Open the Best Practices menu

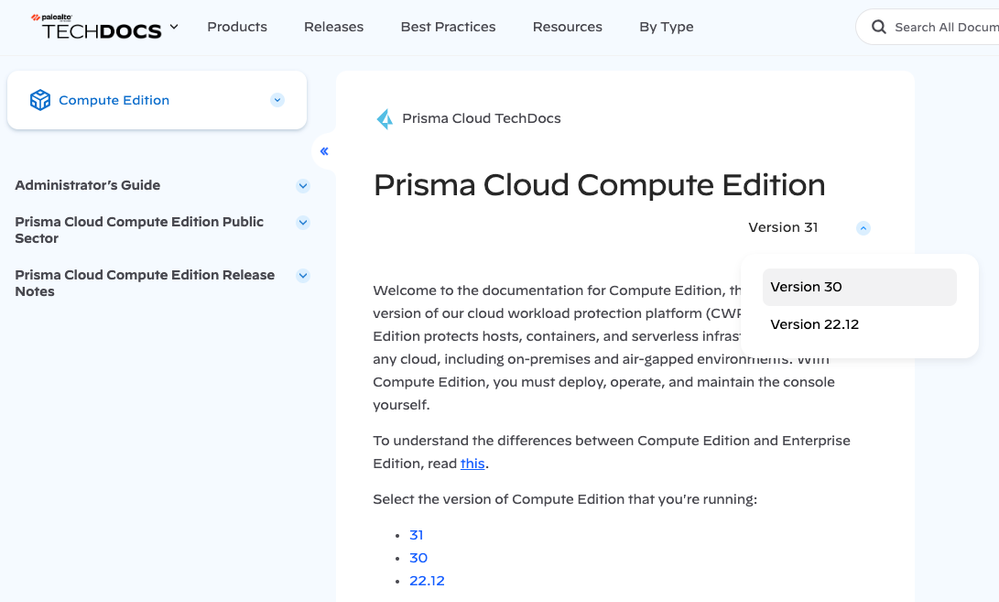[448, 27]
